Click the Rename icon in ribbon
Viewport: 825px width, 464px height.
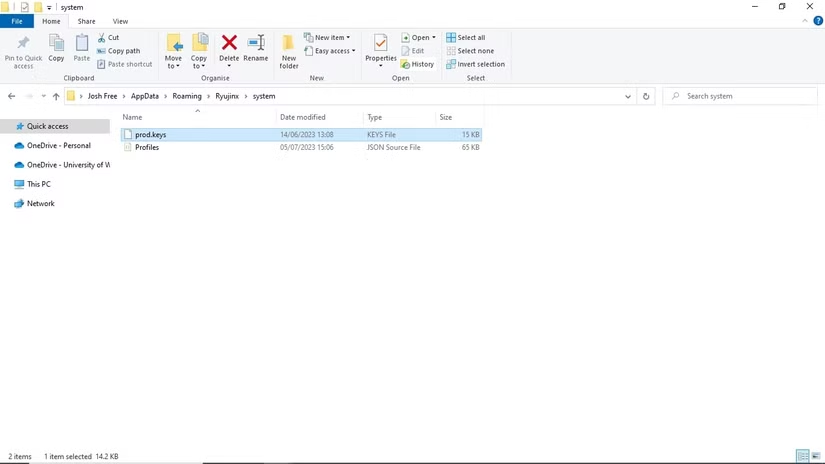click(x=256, y=43)
